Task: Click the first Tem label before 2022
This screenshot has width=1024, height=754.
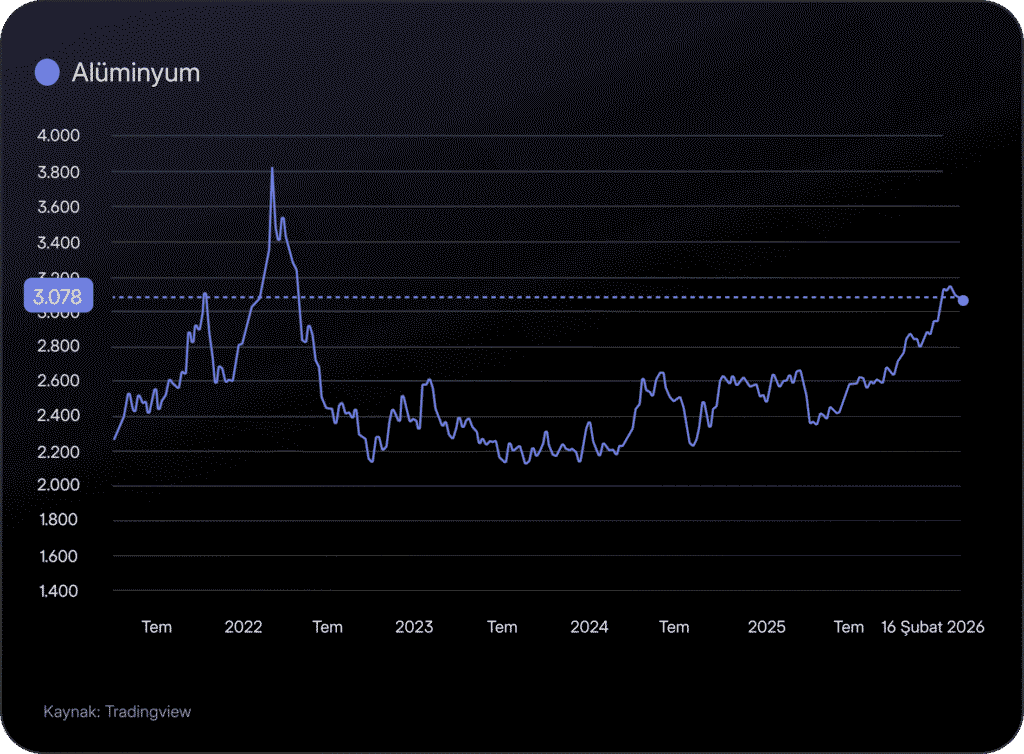Action: click(156, 627)
